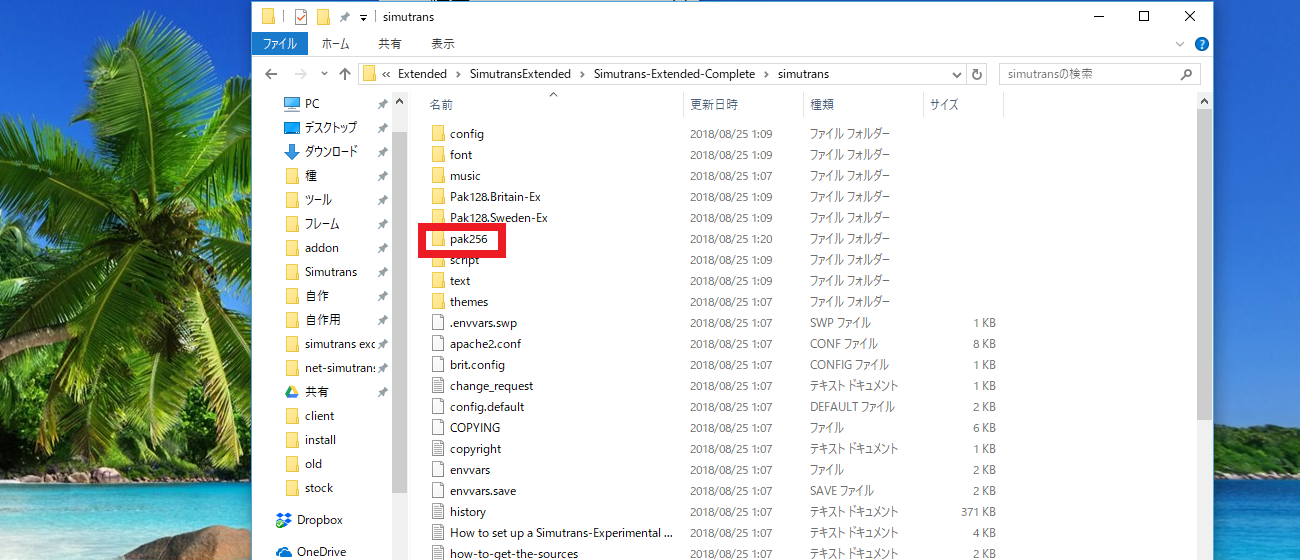Open the ツール pinned folder

pos(318,200)
